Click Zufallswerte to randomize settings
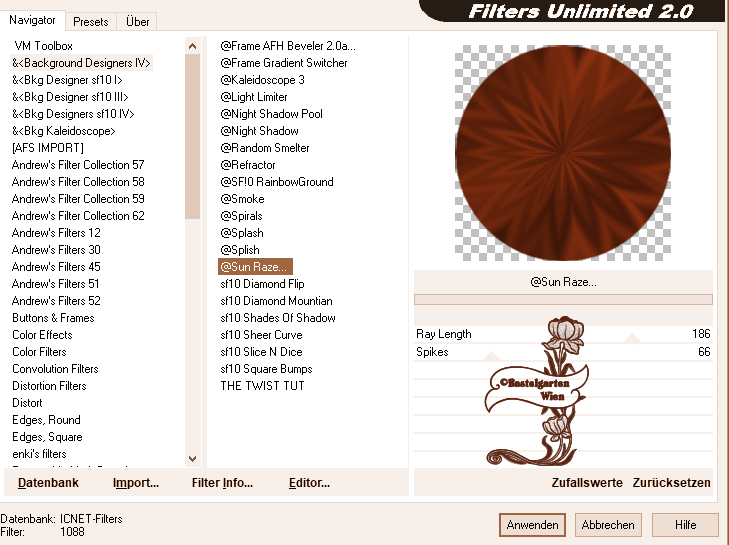The height and width of the screenshot is (545, 729). pos(587,483)
